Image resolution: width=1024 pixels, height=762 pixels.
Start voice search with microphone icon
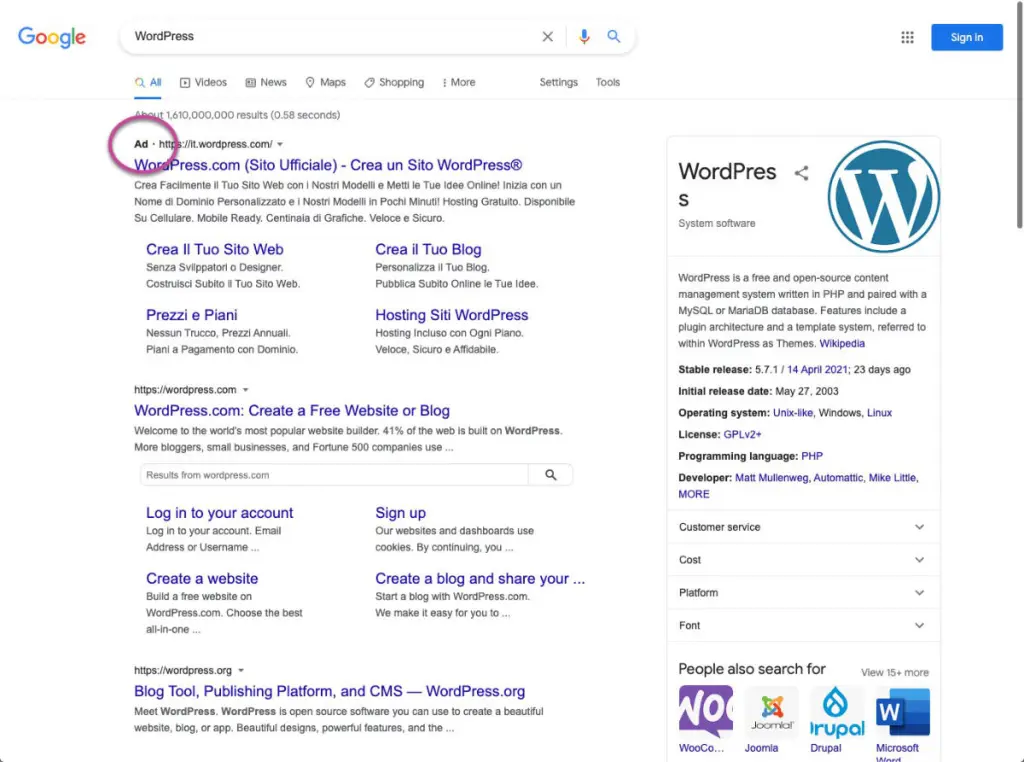coord(584,37)
